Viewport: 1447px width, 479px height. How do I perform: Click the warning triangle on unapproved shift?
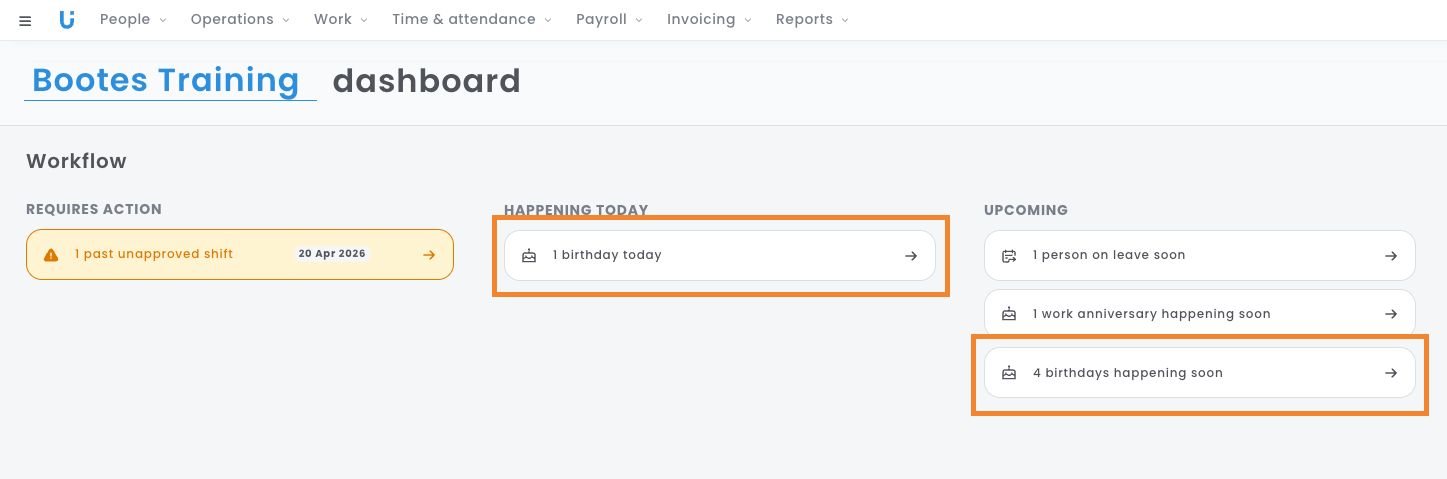coord(51,255)
